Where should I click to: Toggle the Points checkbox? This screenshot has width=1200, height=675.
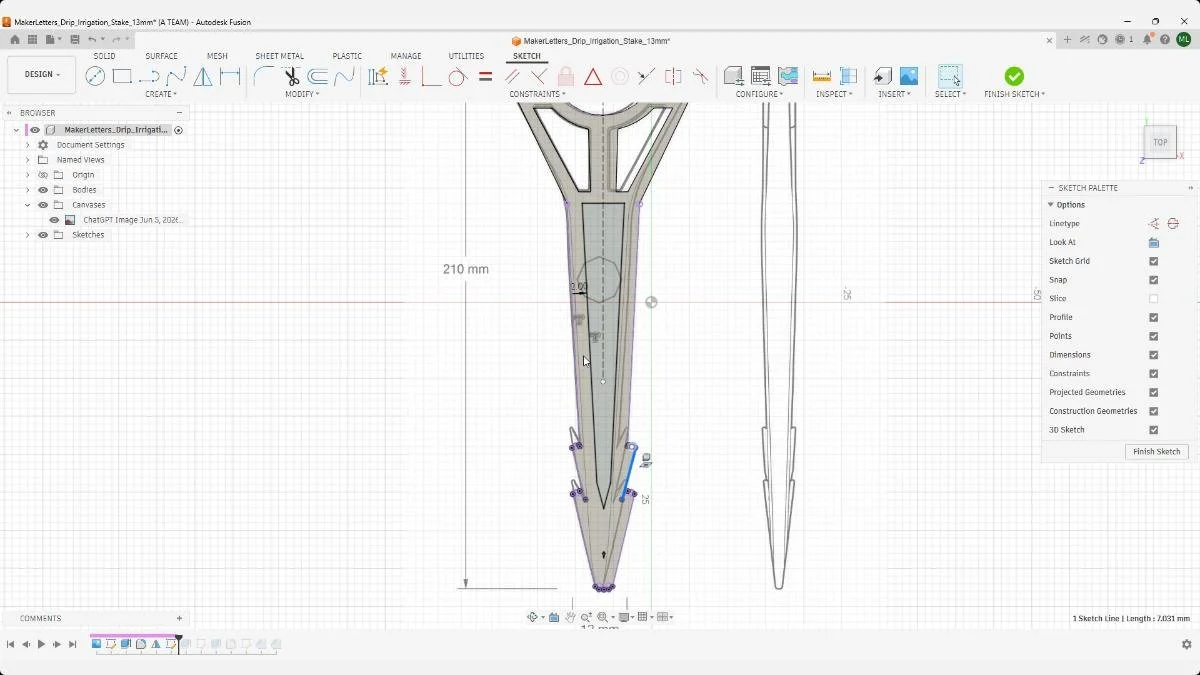click(1153, 336)
